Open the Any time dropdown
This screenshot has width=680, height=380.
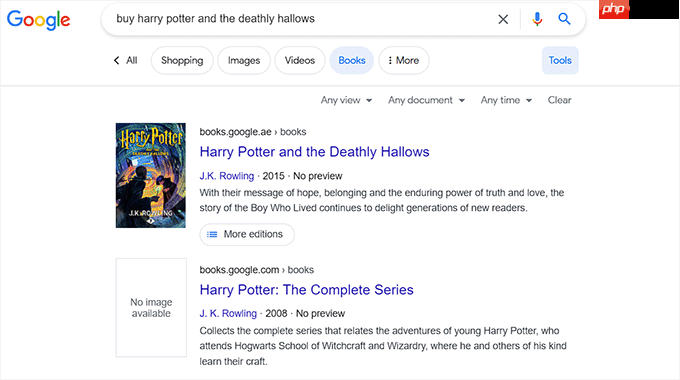tap(506, 100)
